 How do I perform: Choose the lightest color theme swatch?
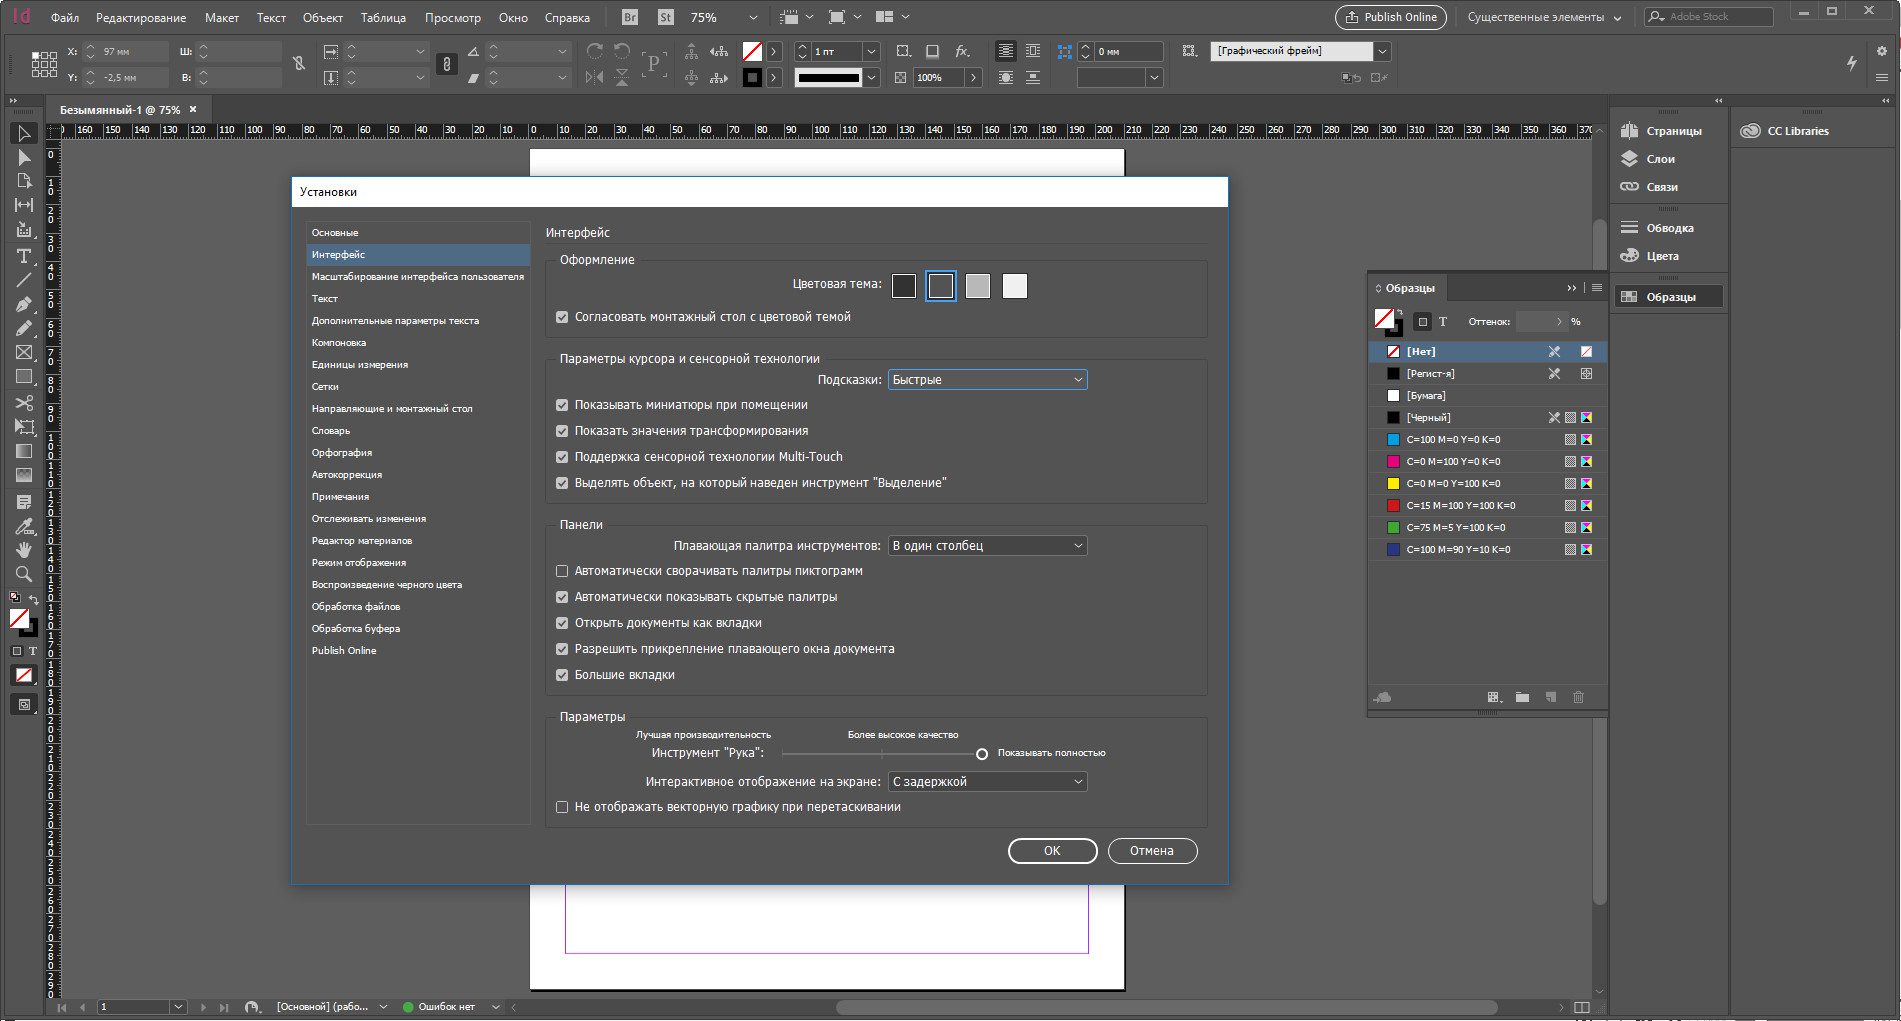click(1014, 286)
